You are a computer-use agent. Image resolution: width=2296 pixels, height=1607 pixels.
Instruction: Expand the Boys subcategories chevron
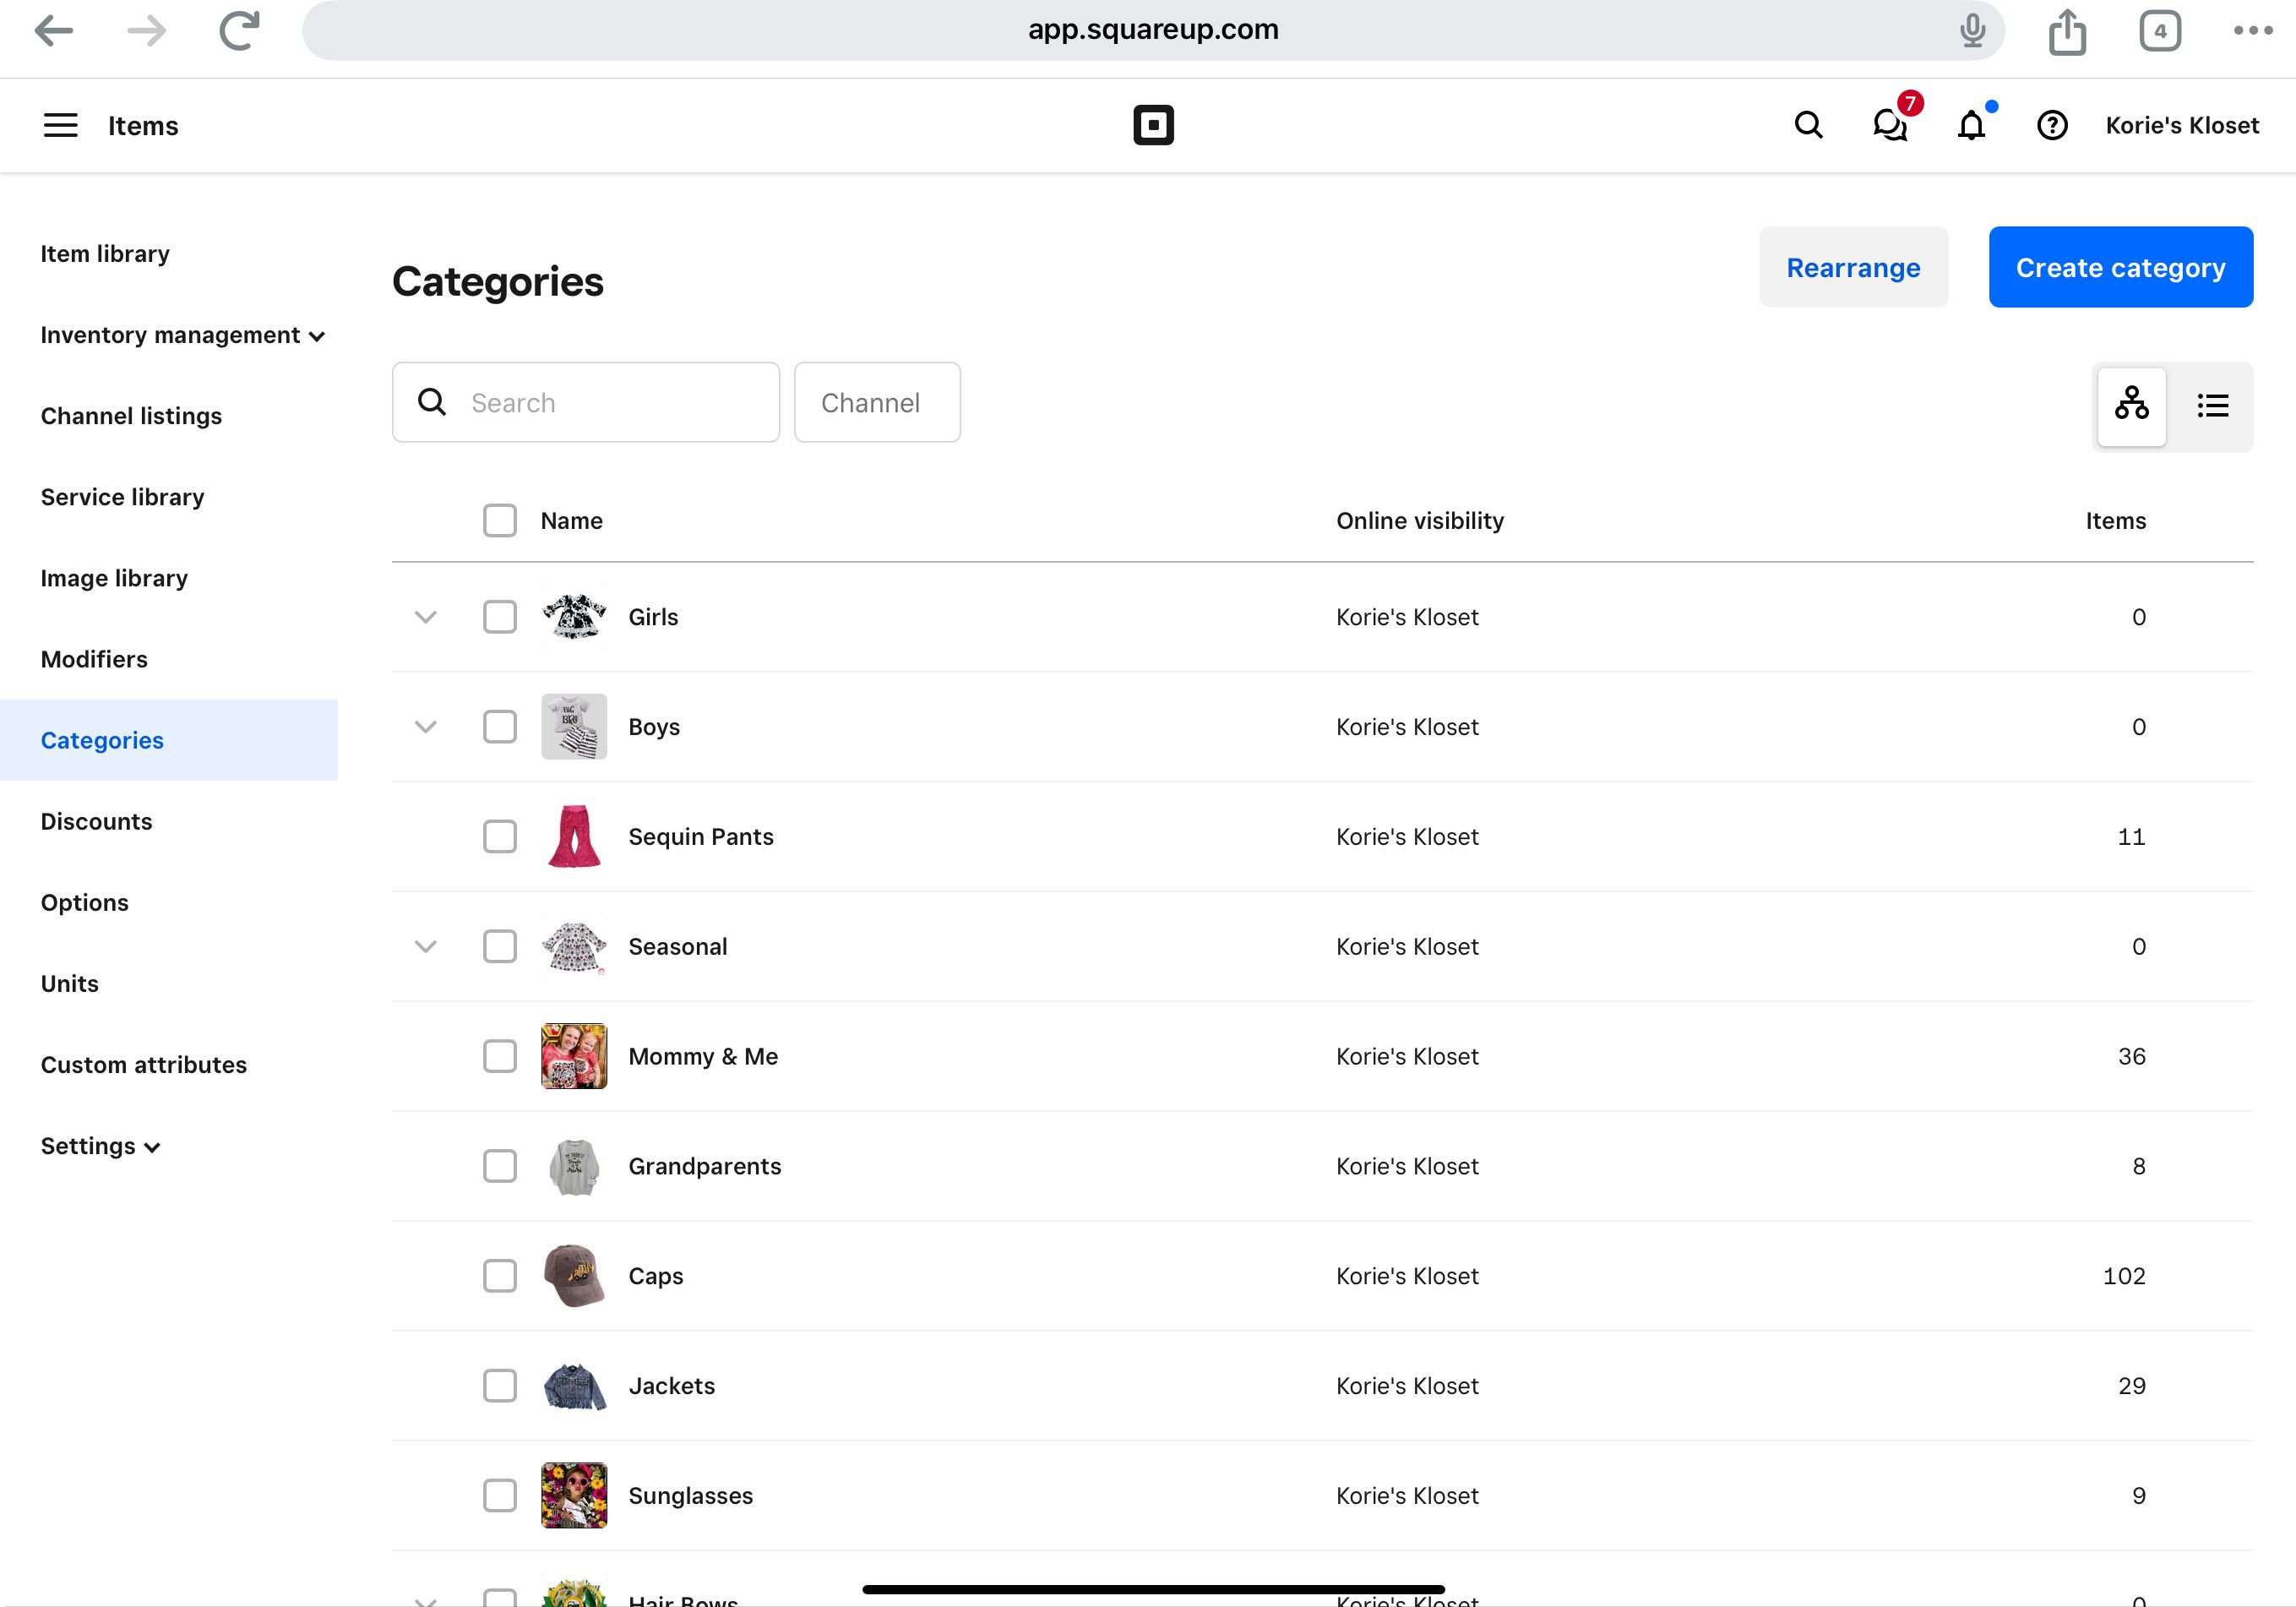[x=426, y=727]
